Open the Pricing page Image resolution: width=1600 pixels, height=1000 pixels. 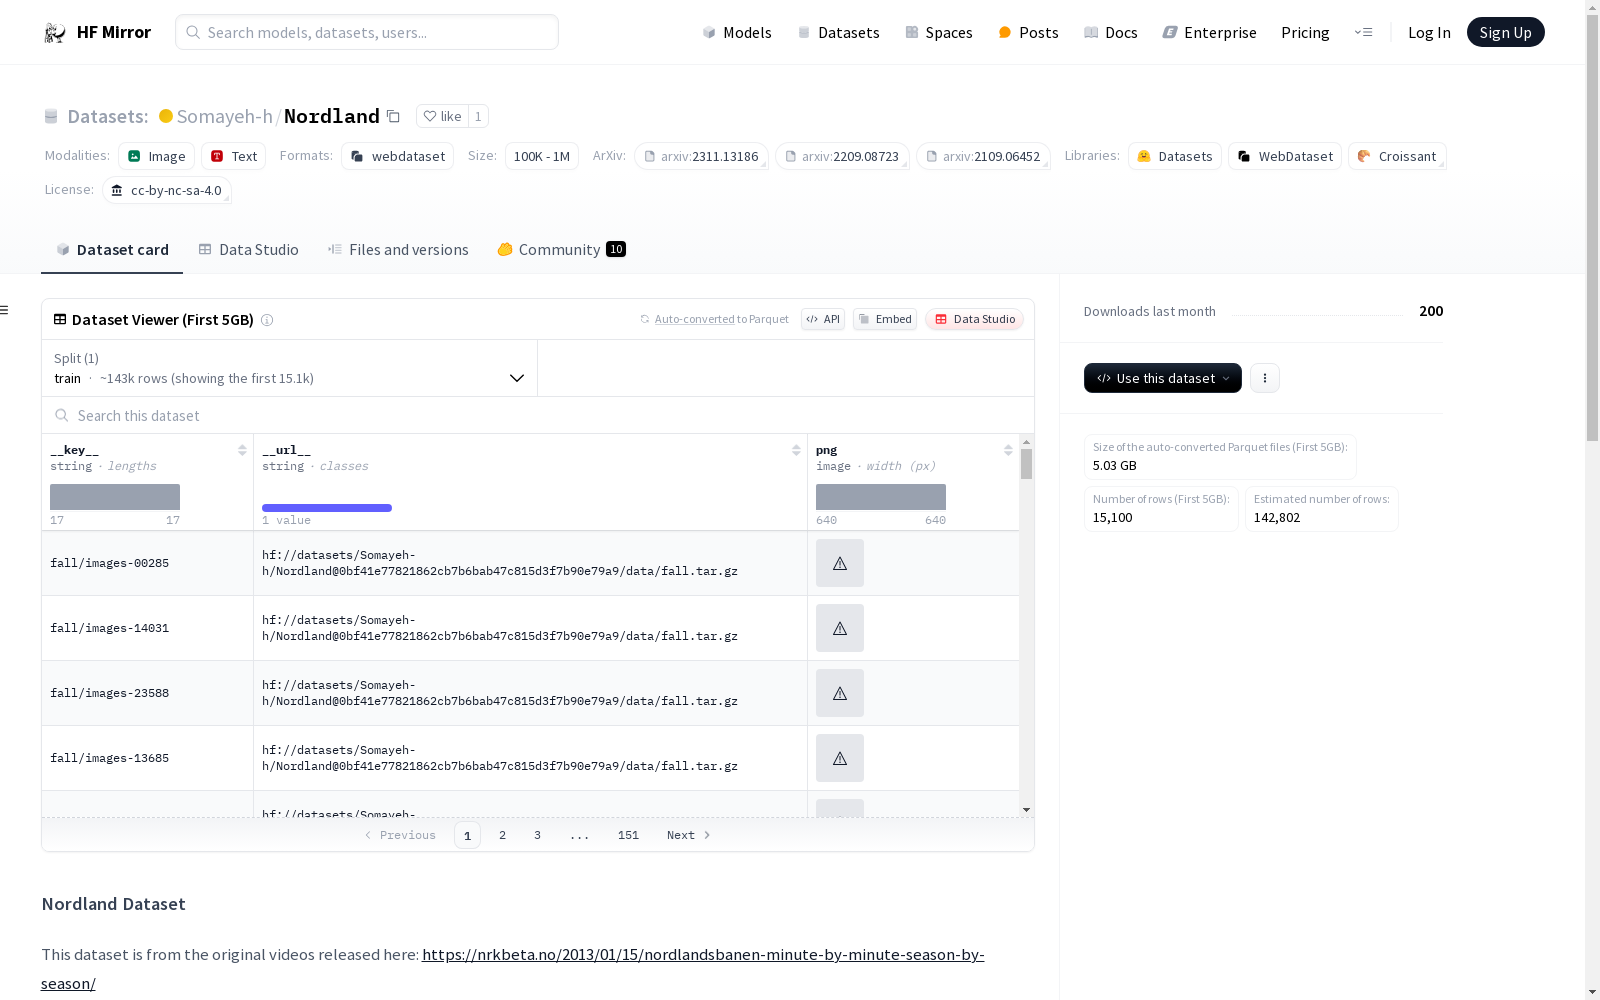(1305, 33)
